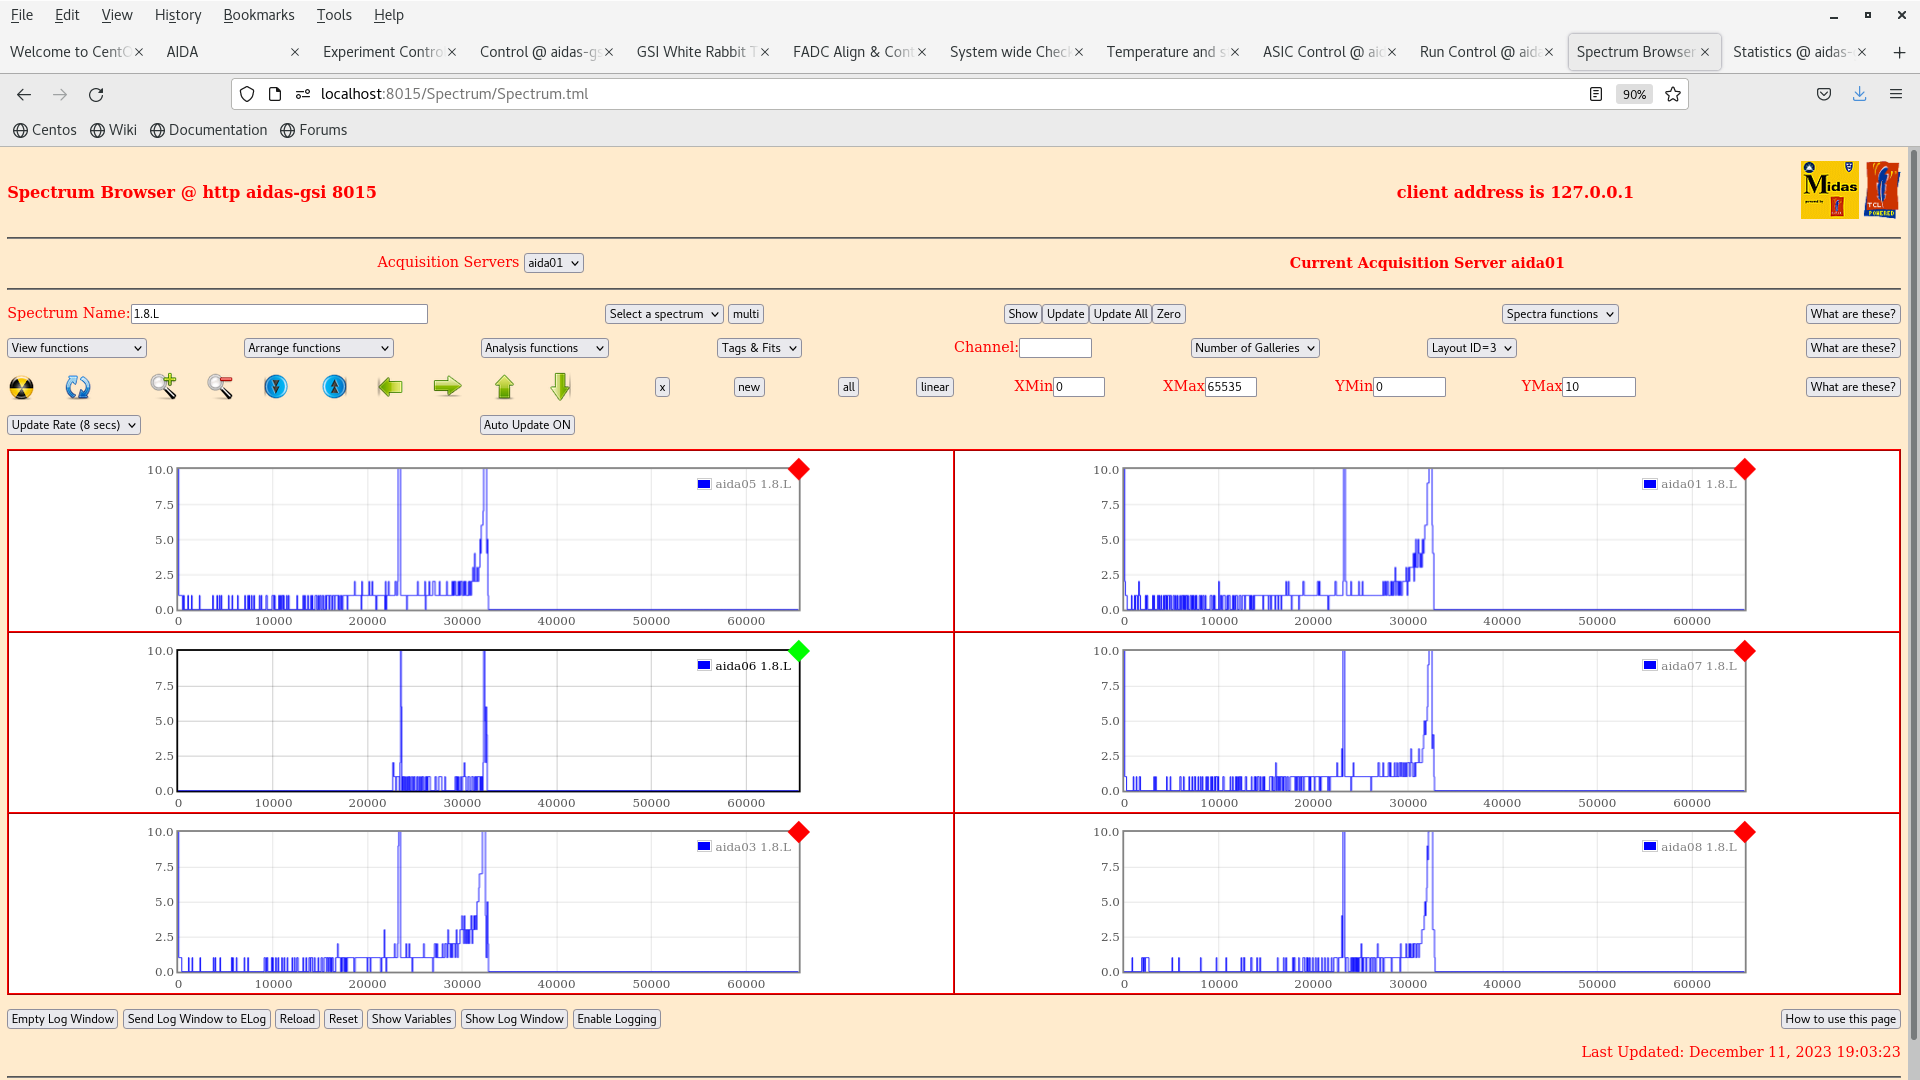Toggle the Auto Update ON button

[527, 425]
